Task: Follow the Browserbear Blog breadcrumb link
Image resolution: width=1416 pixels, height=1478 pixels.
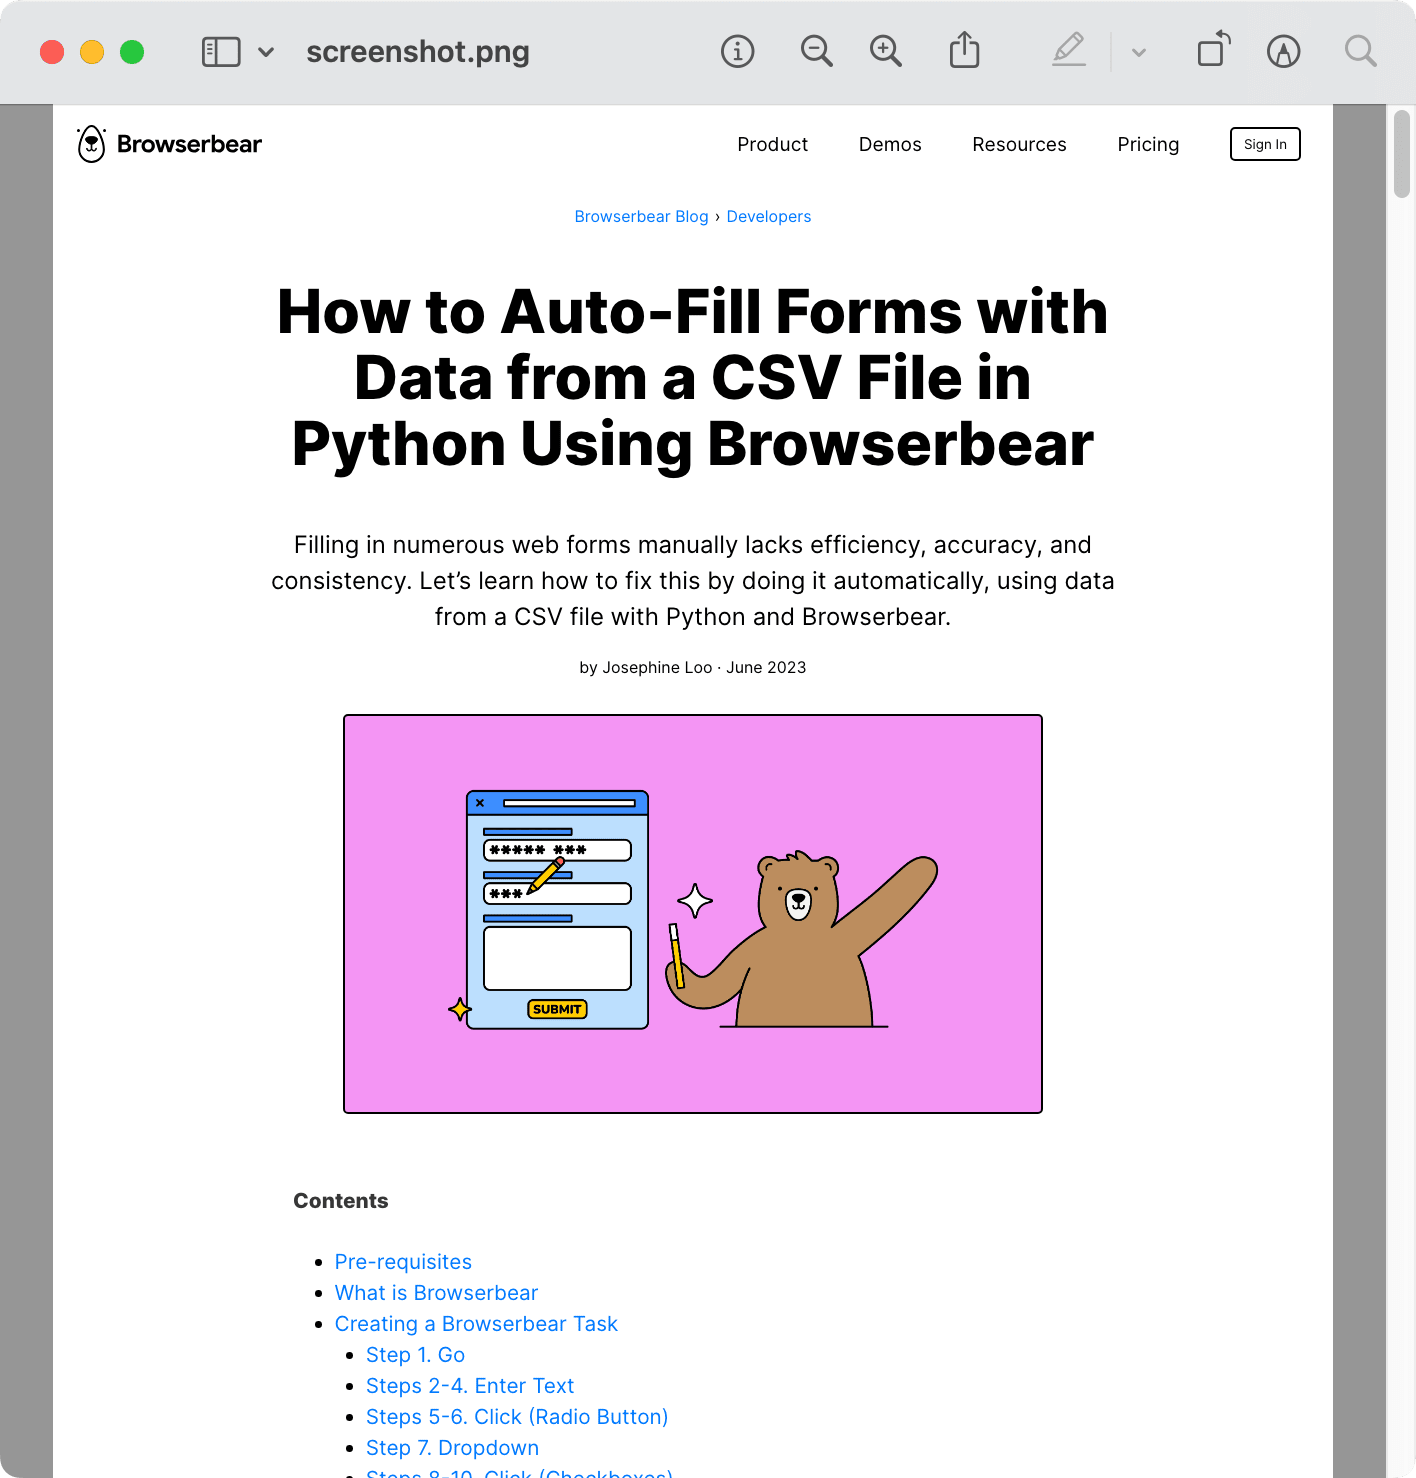Action: [x=641, y=216]
